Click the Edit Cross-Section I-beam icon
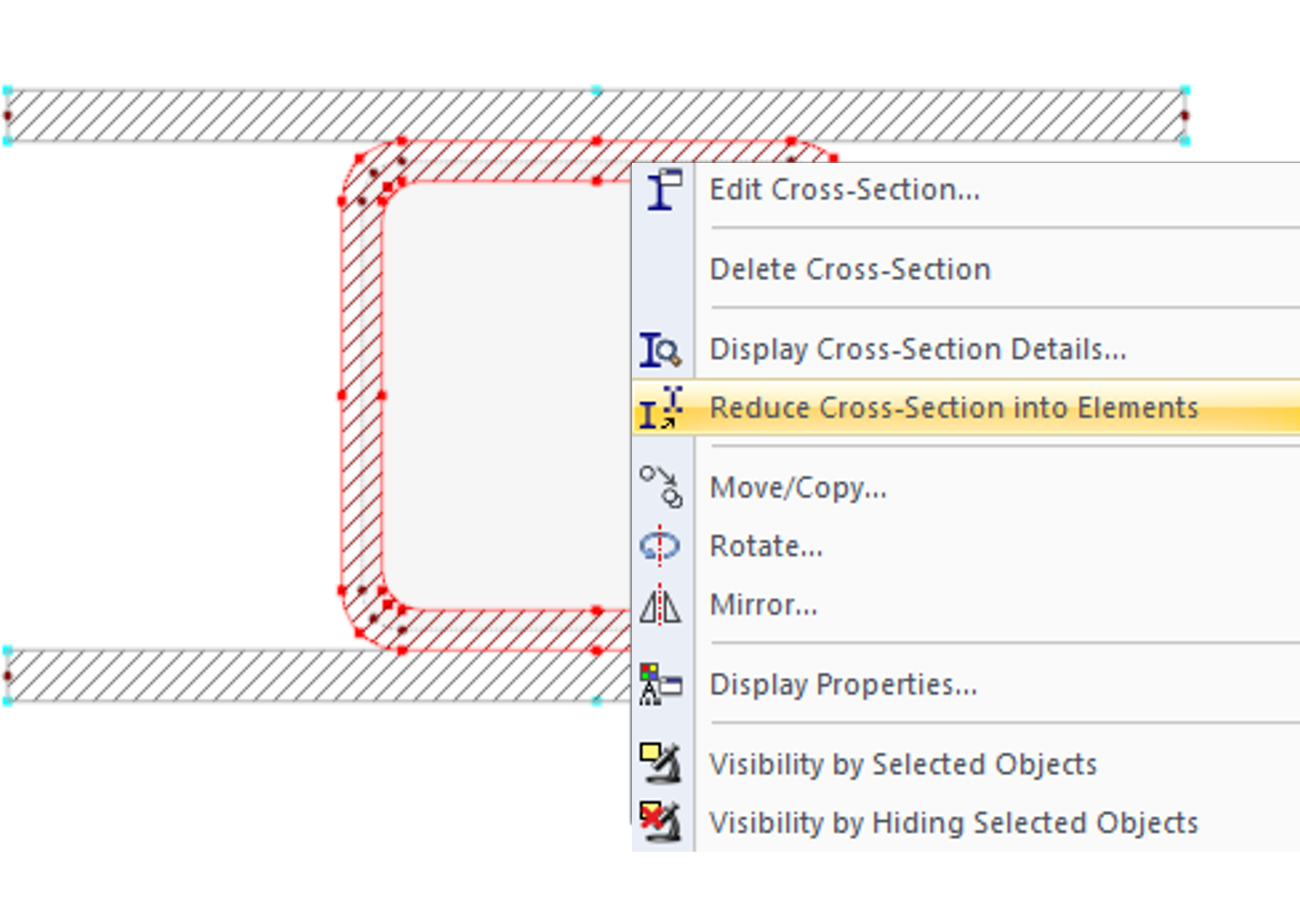The image size is (1300, 900). (x=663, y=189)
